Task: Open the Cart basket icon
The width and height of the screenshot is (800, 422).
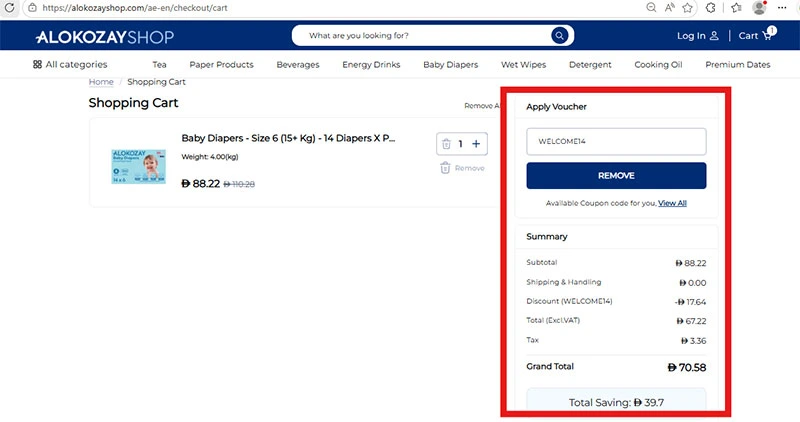Action: click(769, 34)
